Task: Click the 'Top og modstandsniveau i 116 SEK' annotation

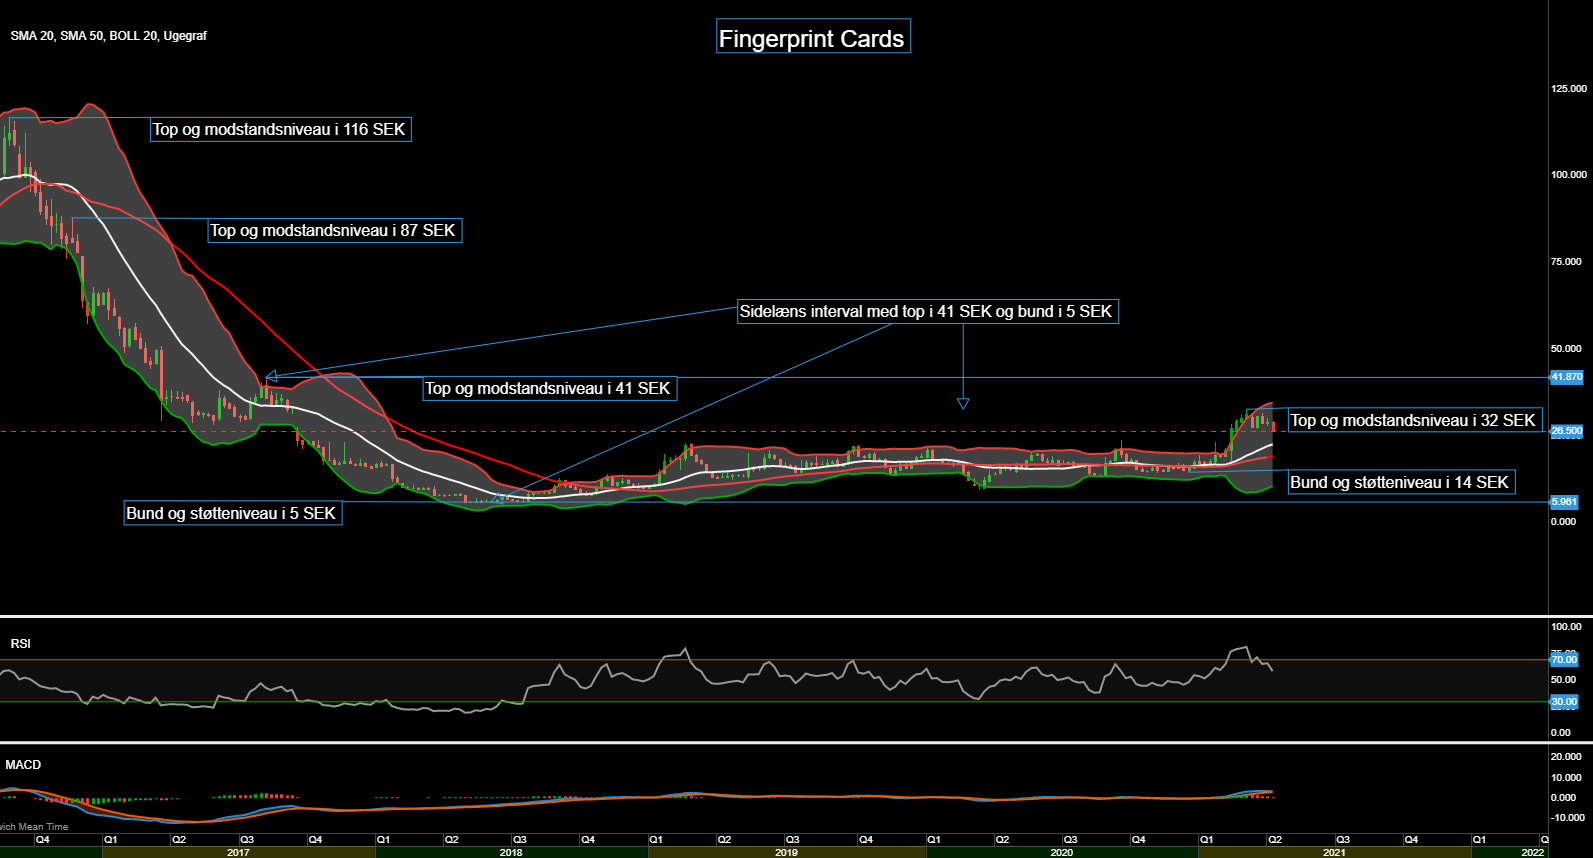Action: click(x=280, y=129)
